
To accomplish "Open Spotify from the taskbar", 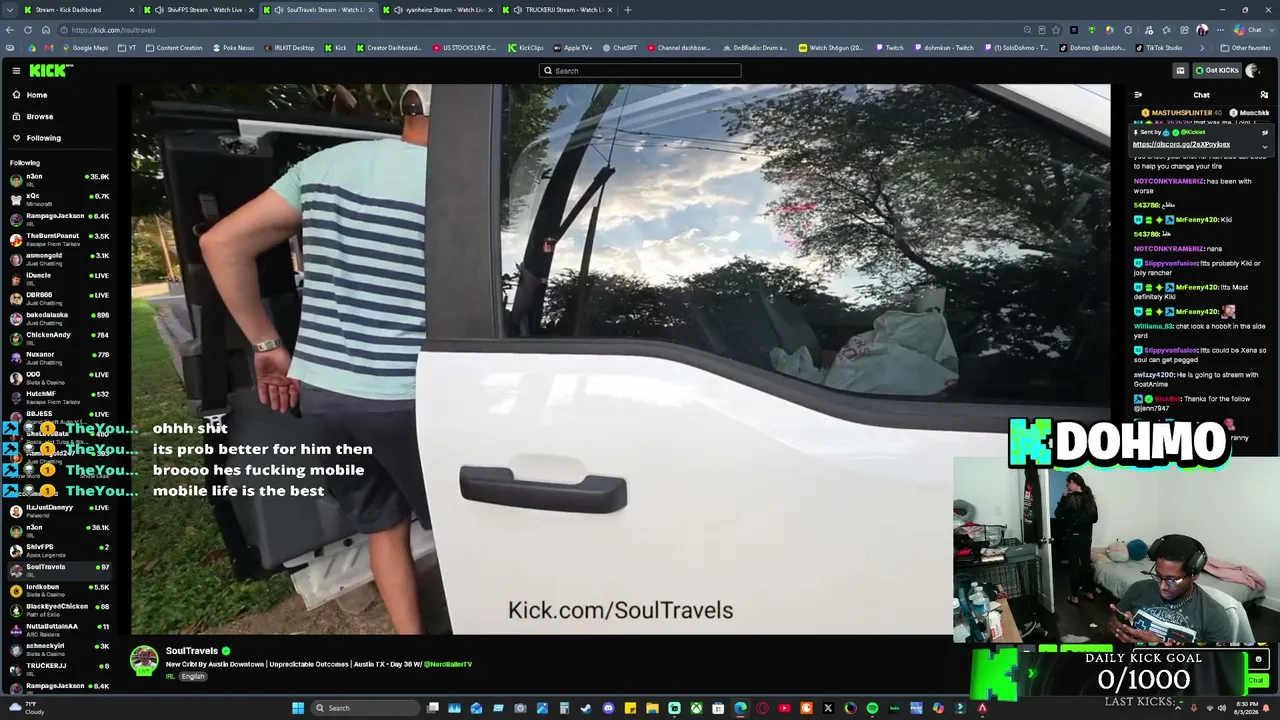I will tap(872, 708).
